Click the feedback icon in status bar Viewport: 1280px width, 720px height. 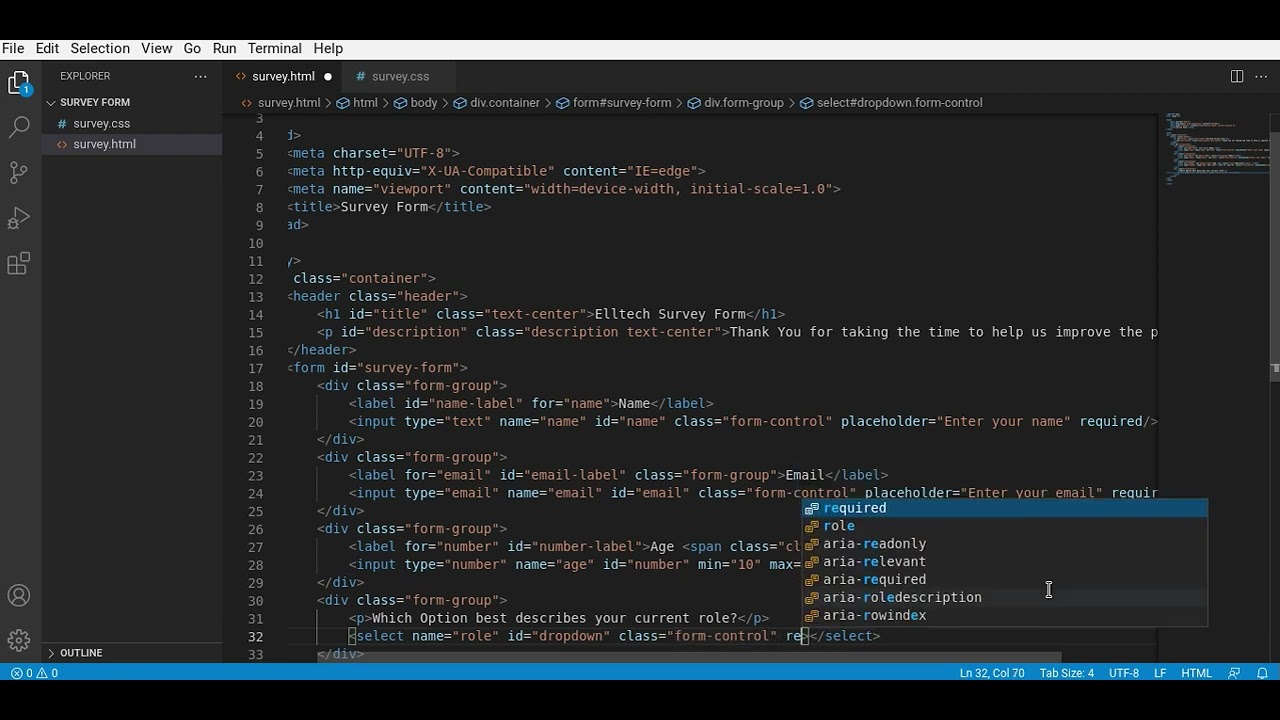point(1234,673)
